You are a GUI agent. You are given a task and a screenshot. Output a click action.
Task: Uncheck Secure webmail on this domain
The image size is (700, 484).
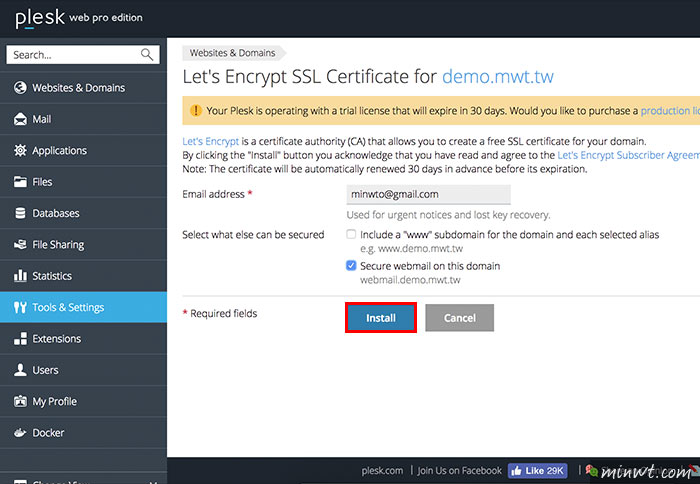(351, 266)
